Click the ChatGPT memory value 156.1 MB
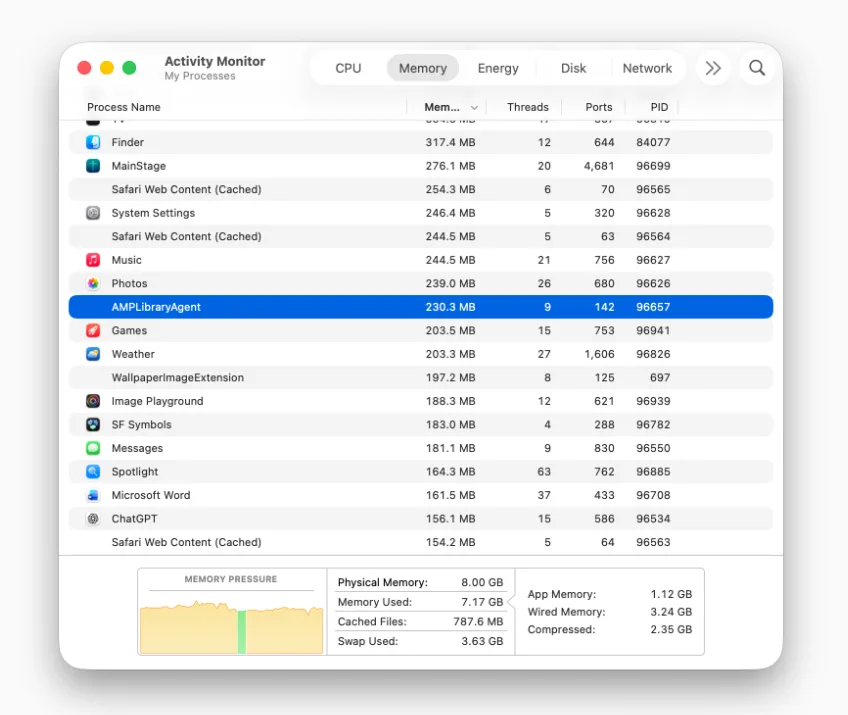Screen dimensions: 848x715 click(x=450, y=519)
